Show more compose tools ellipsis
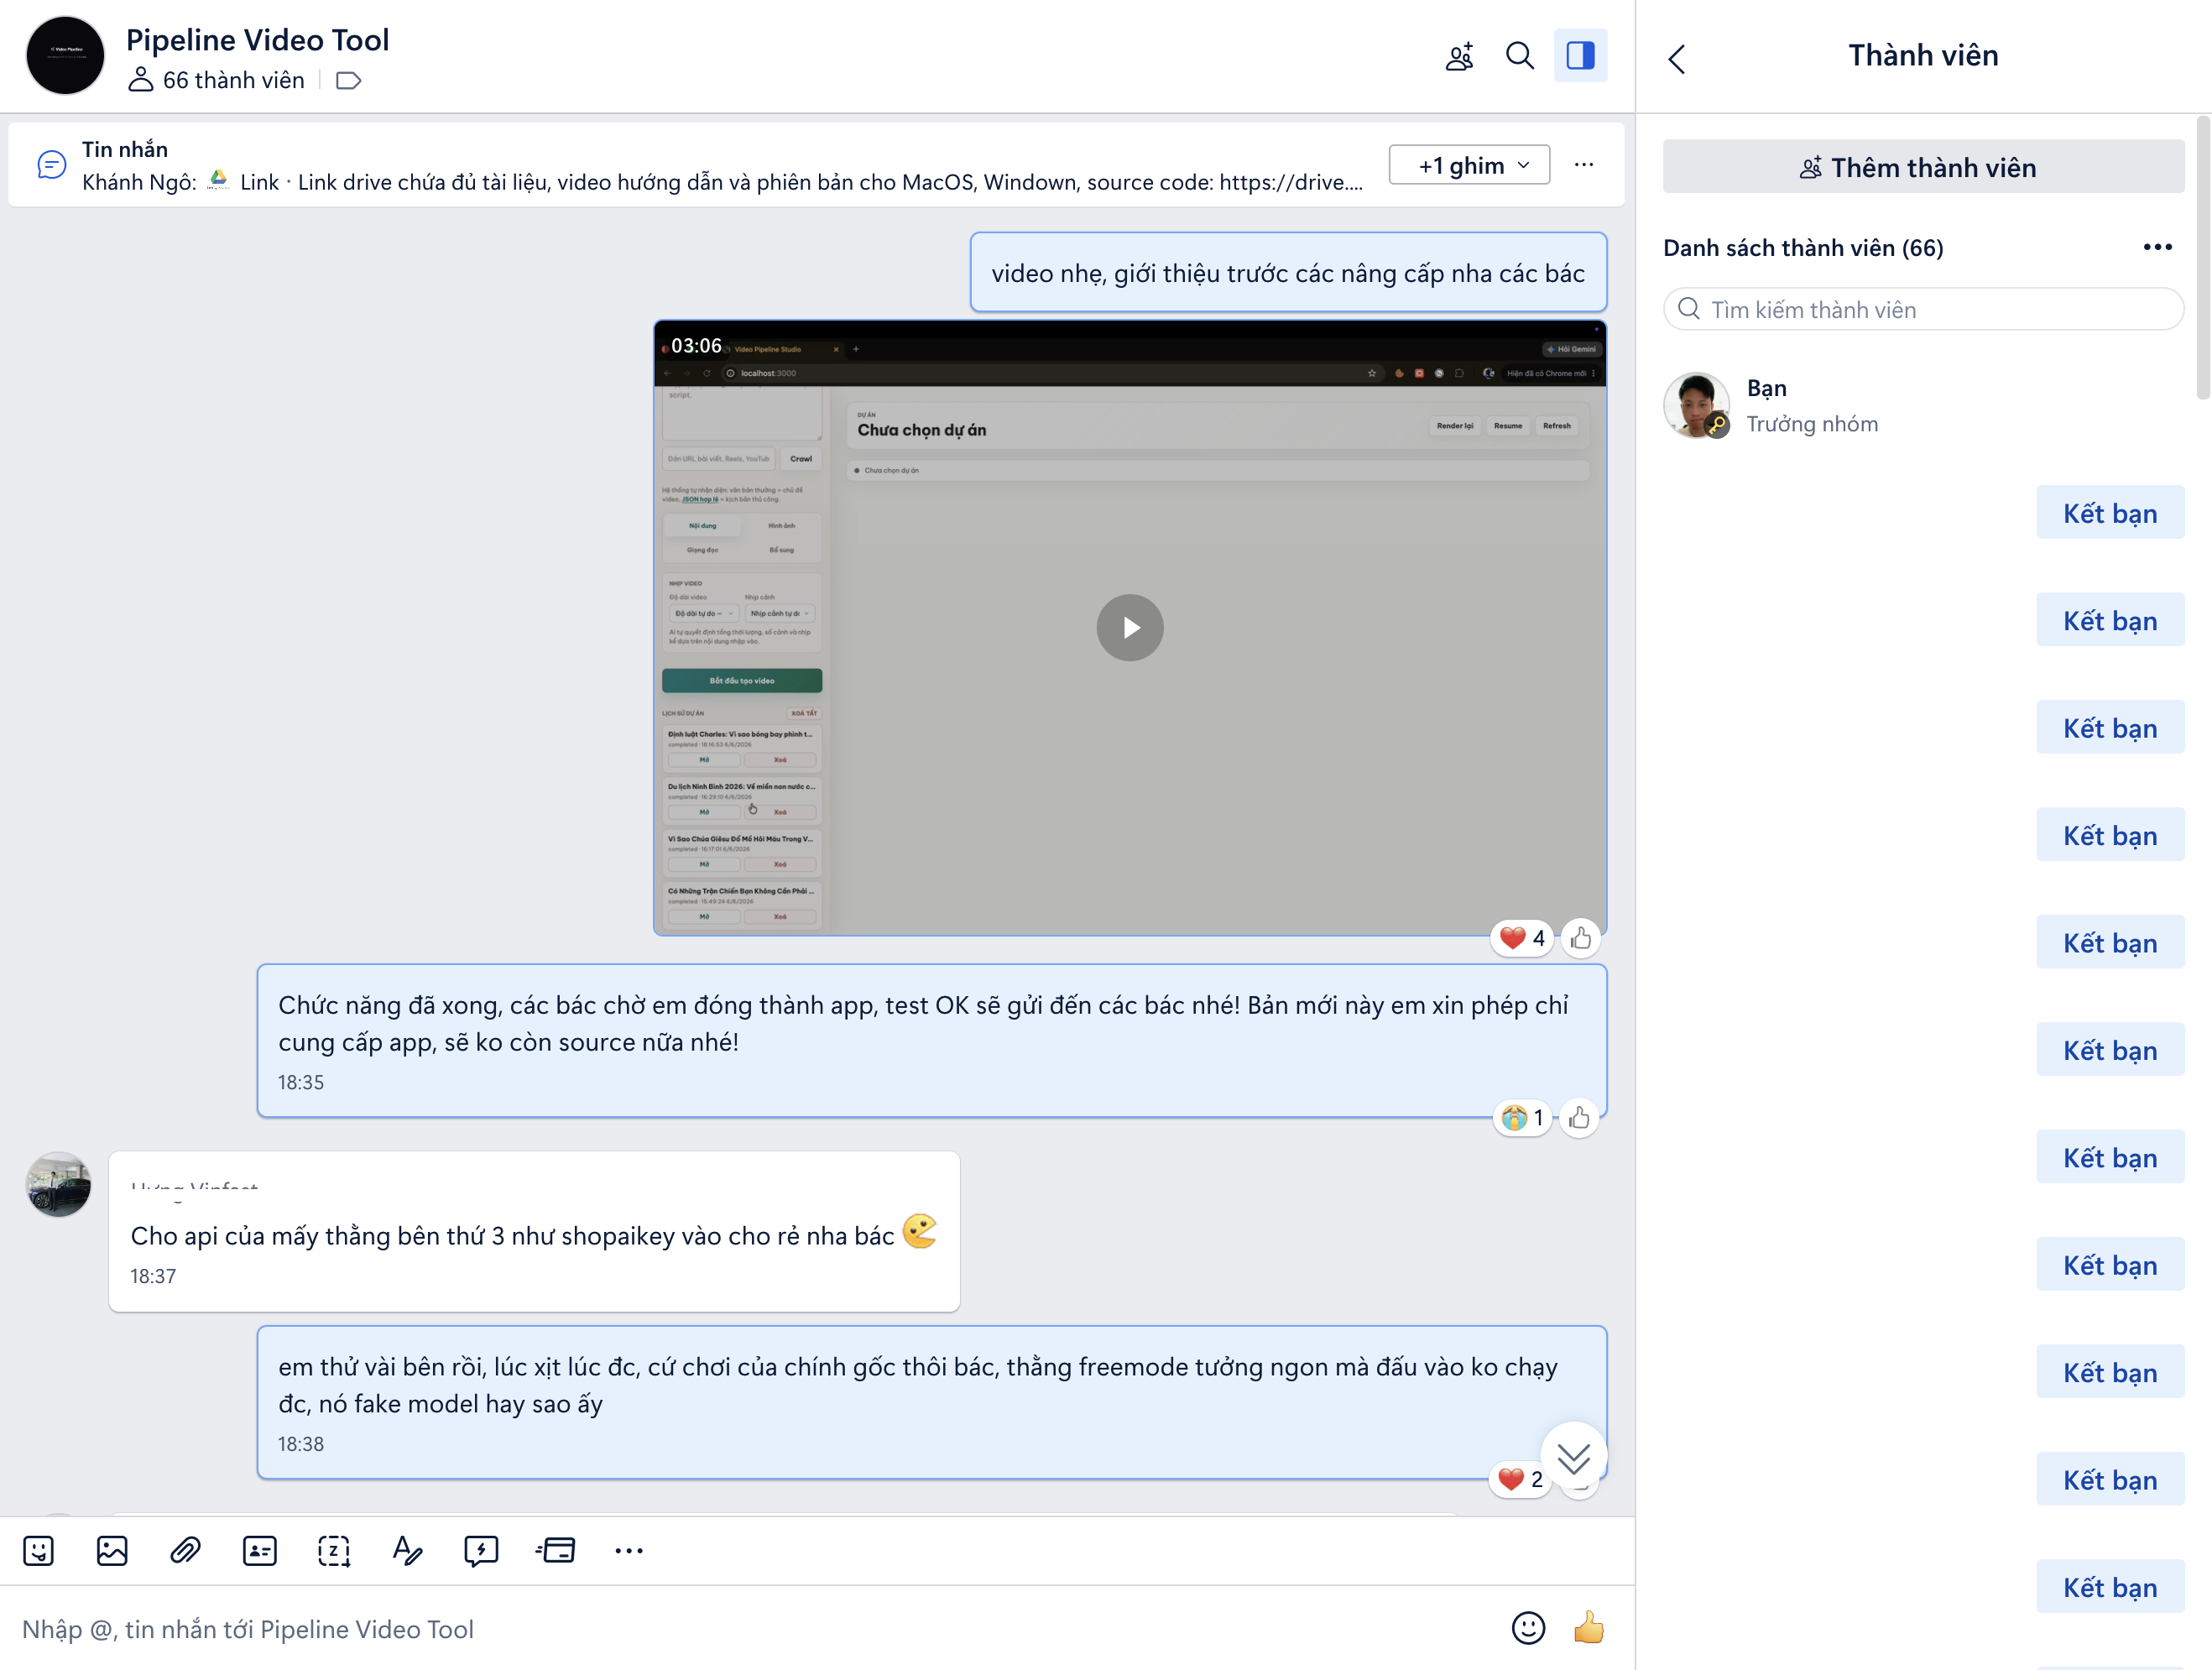 (x=629, y=1551)
